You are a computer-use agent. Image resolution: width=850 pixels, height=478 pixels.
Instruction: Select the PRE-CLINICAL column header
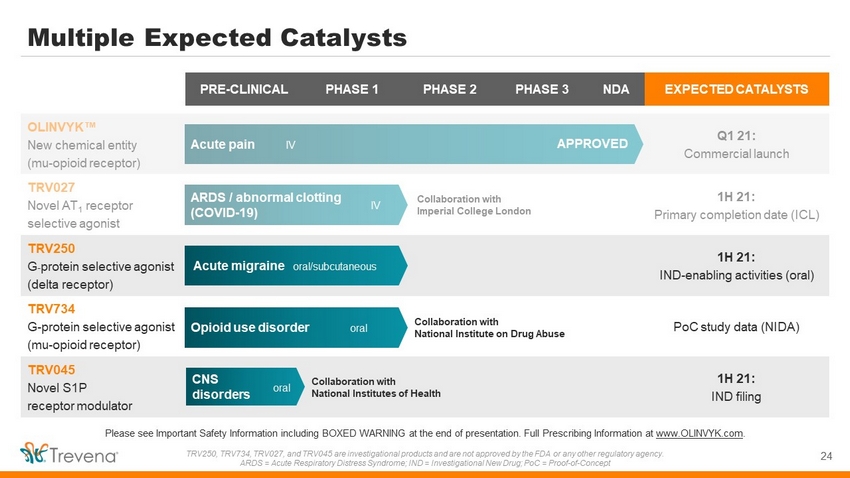click(x=244, y=89)
